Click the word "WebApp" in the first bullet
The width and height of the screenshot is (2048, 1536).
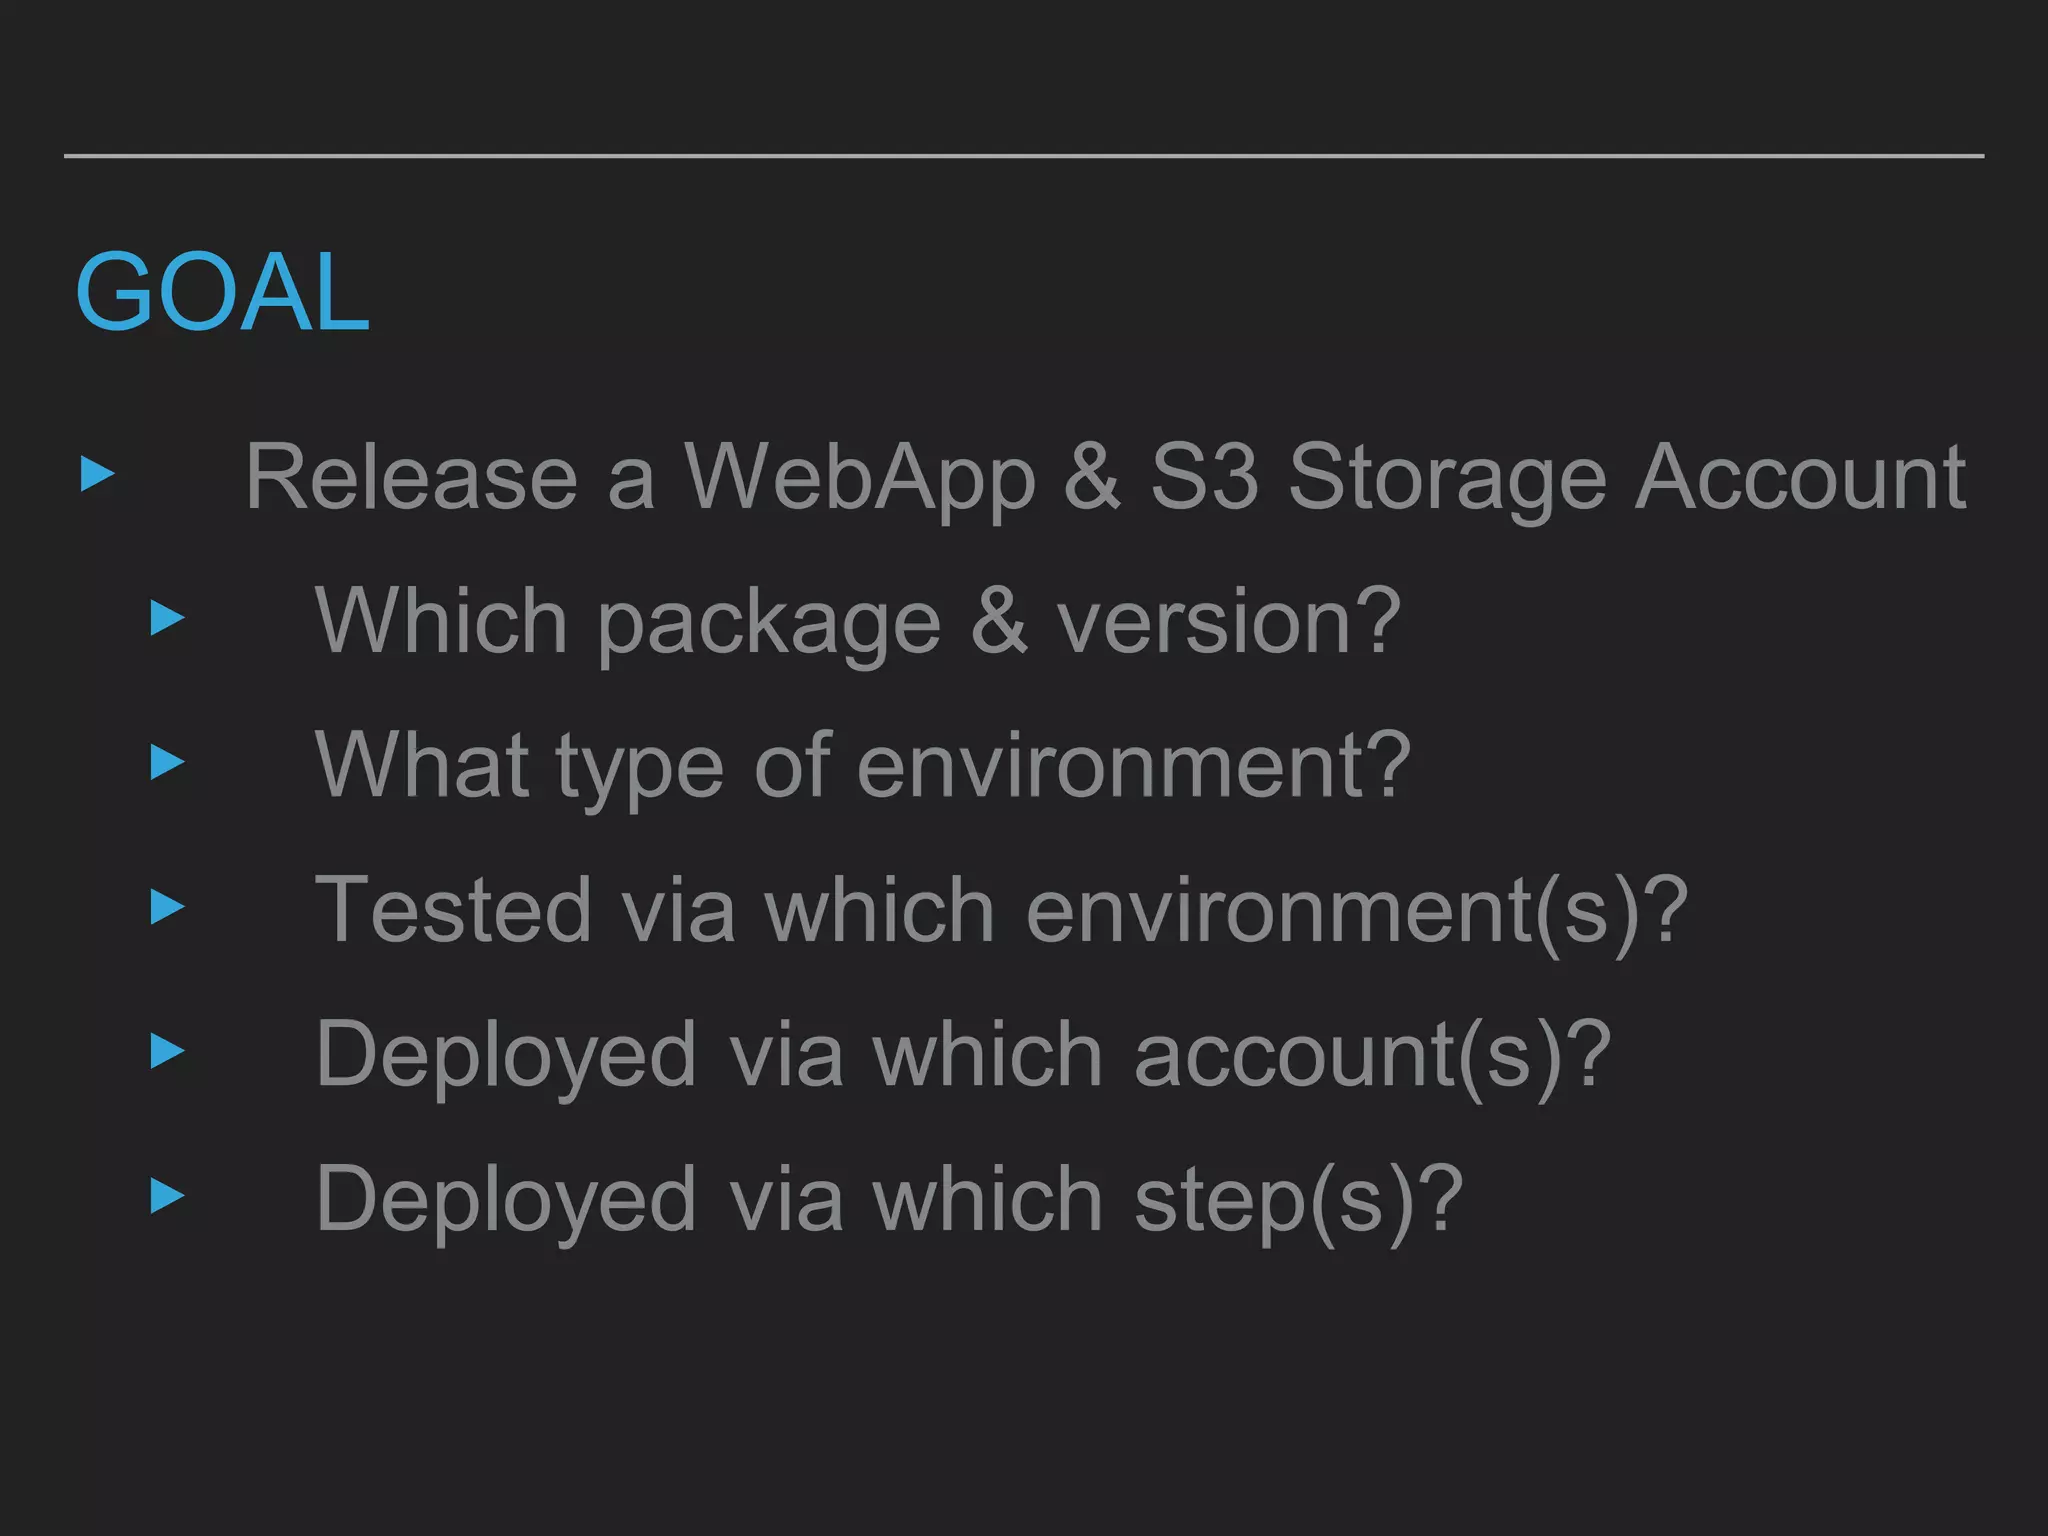[x=860, y=478]
